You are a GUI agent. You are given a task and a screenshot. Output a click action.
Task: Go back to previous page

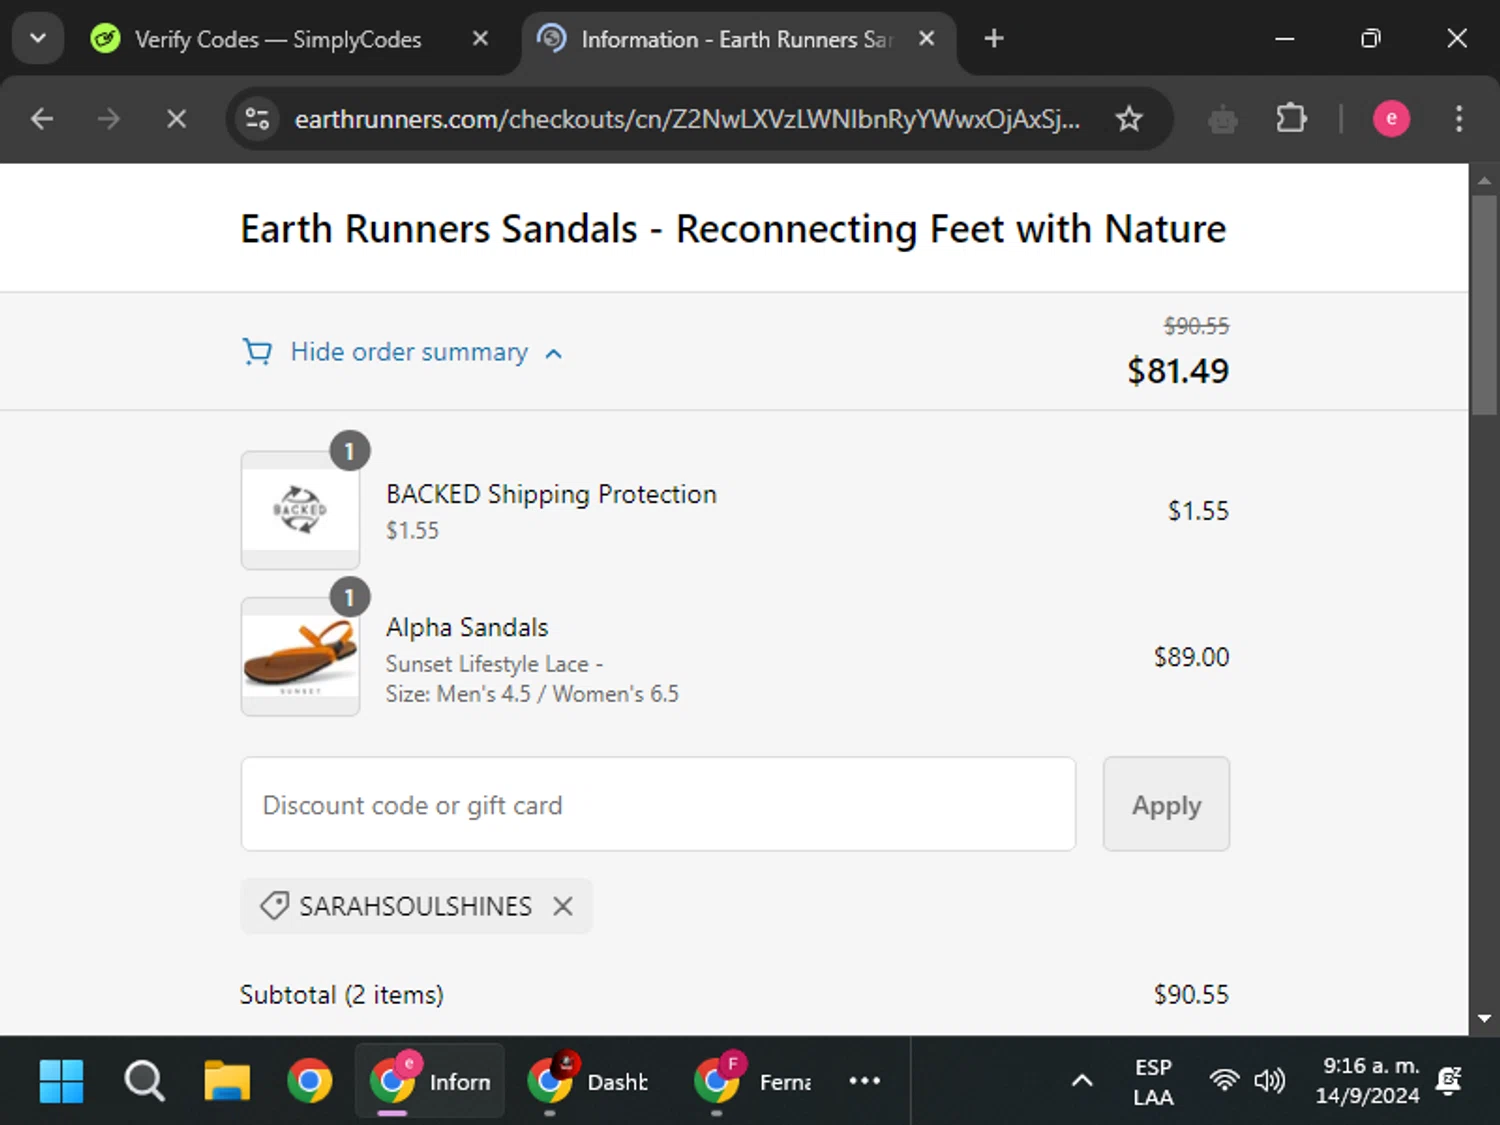42,119
